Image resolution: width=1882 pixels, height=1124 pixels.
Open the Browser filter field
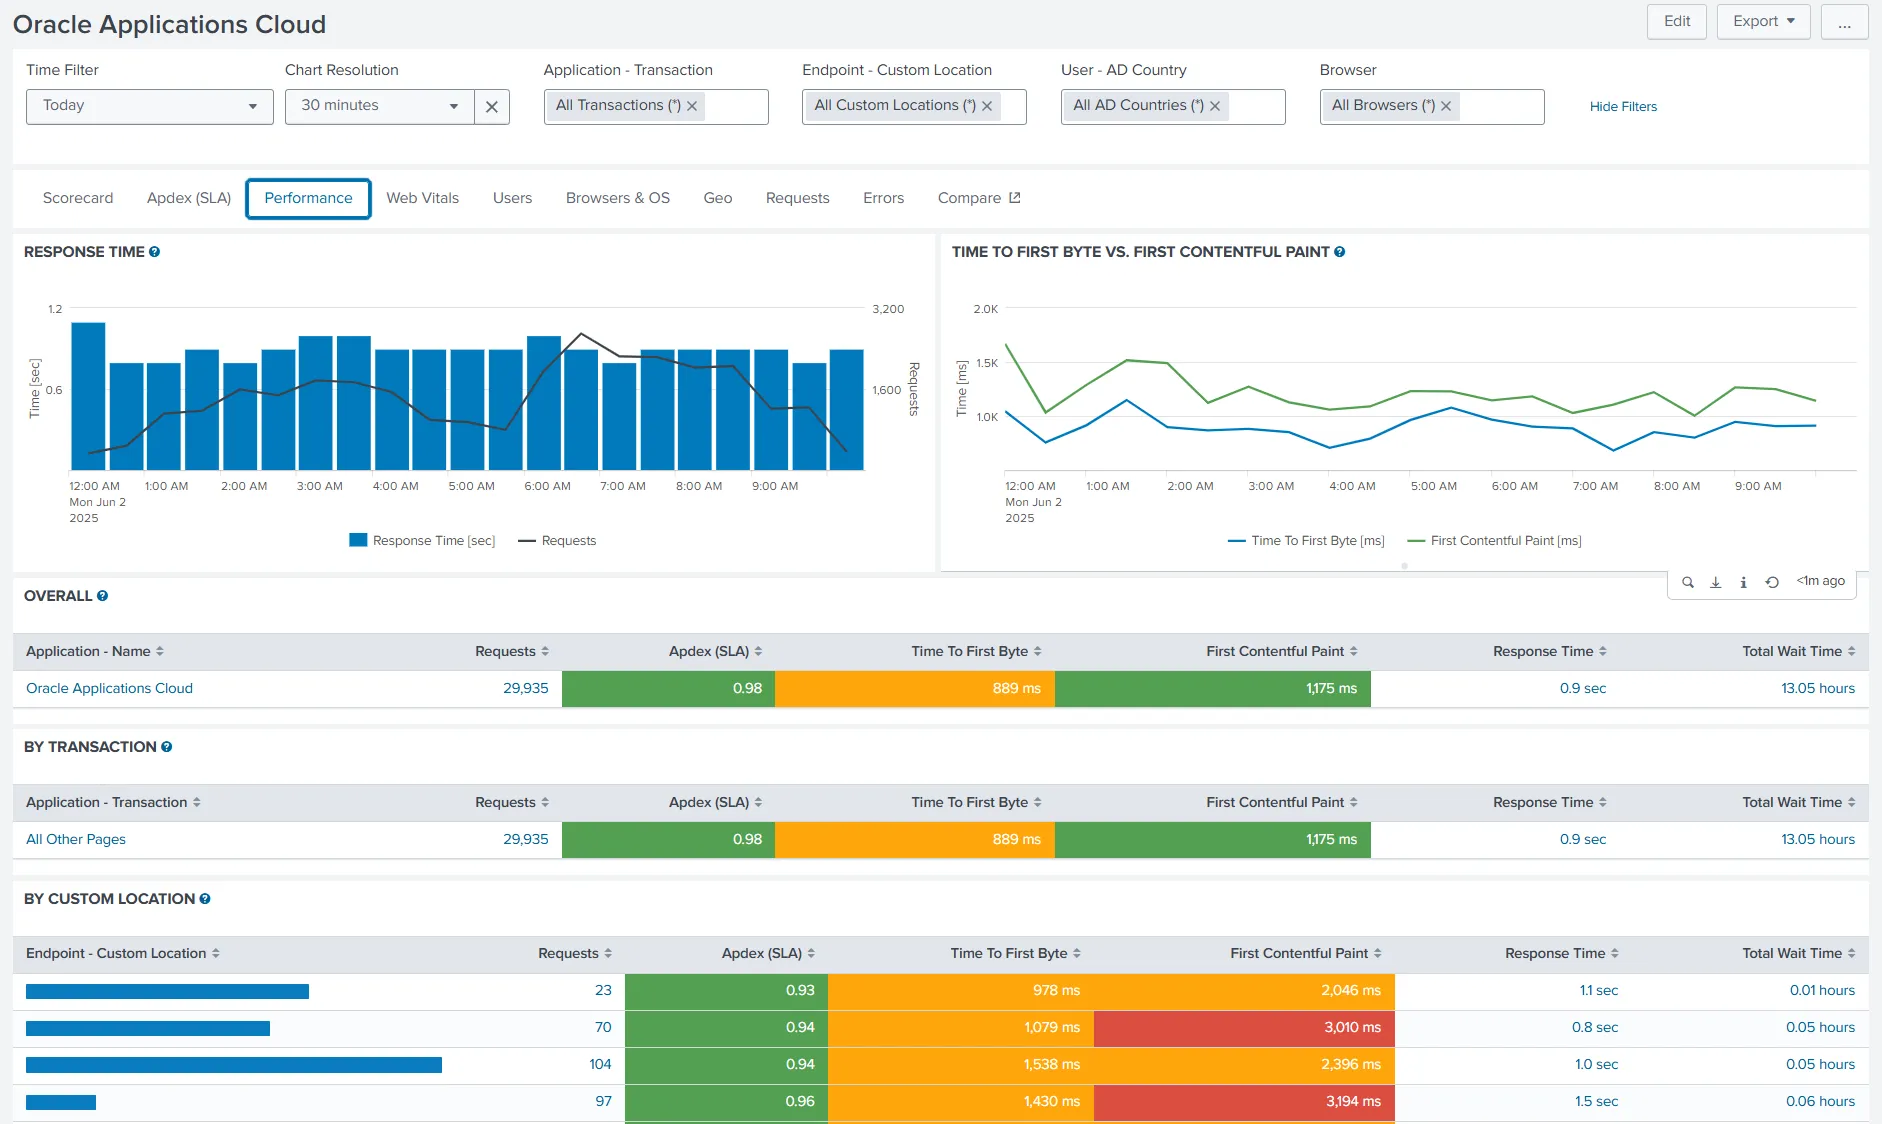click(1432, 106)
